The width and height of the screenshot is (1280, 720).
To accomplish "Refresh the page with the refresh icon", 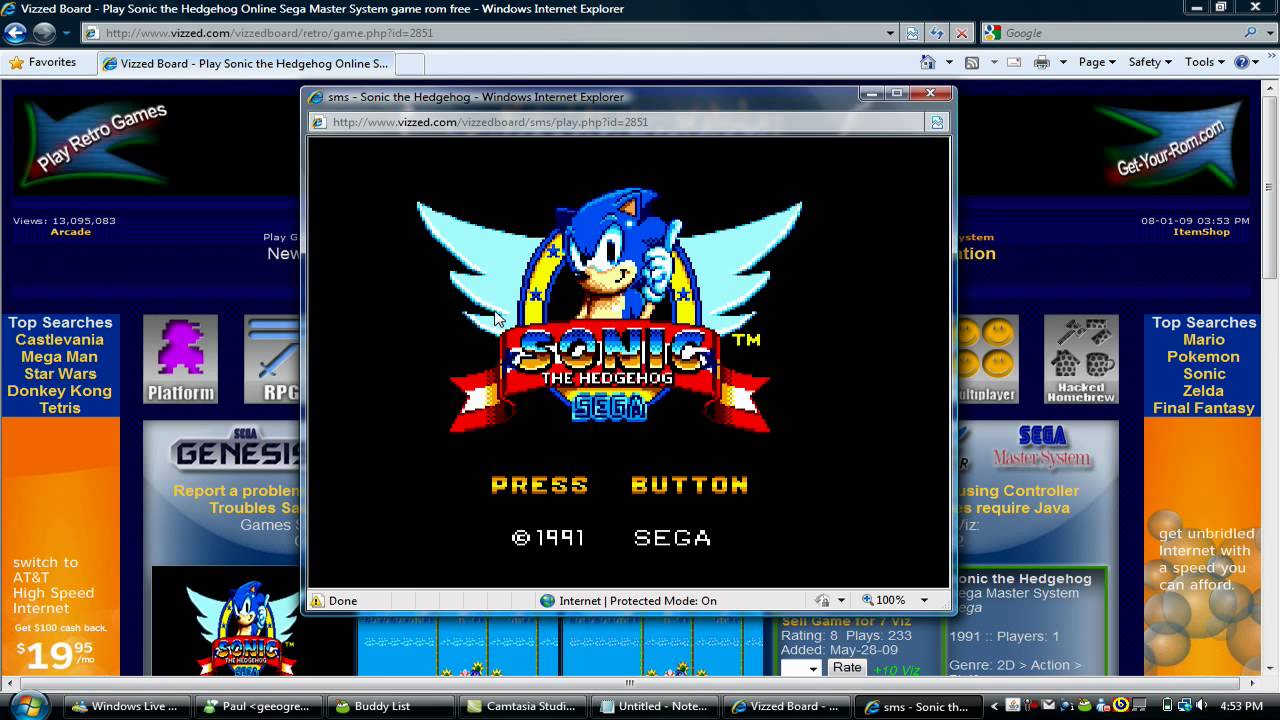I will click(x=937, y=33).
